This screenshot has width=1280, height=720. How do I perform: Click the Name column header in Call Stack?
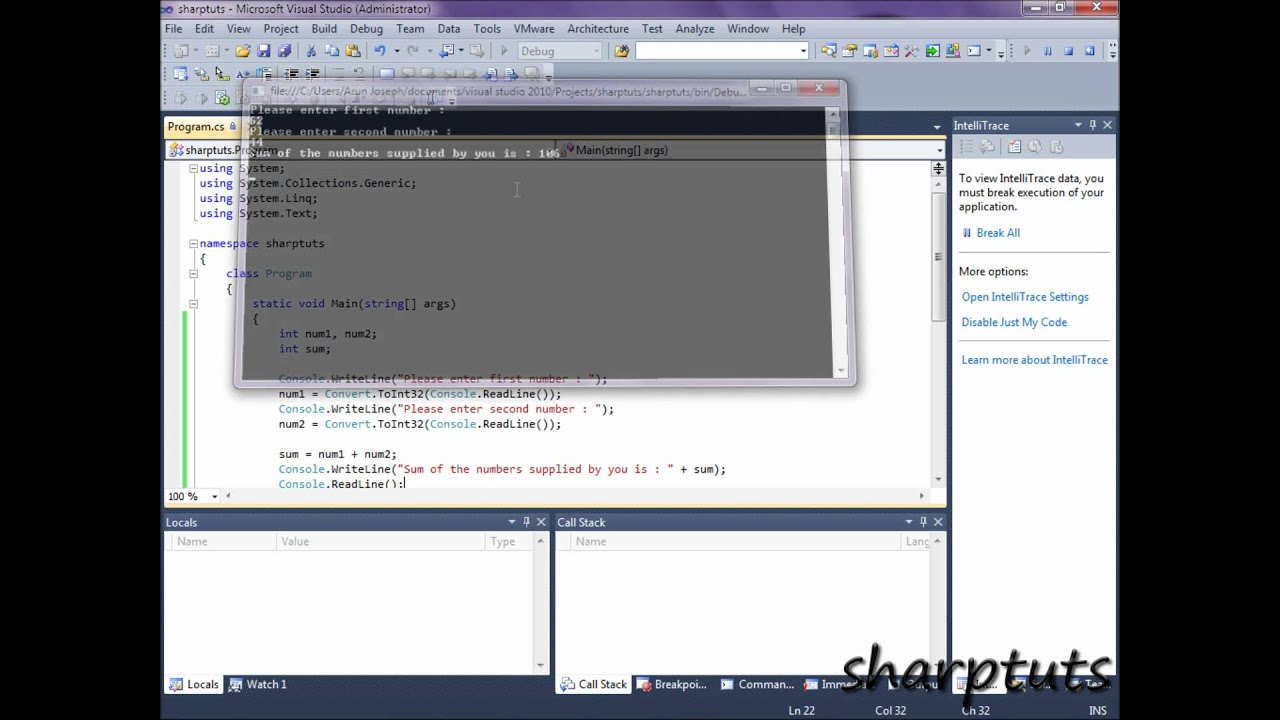(x=735, y=541)
